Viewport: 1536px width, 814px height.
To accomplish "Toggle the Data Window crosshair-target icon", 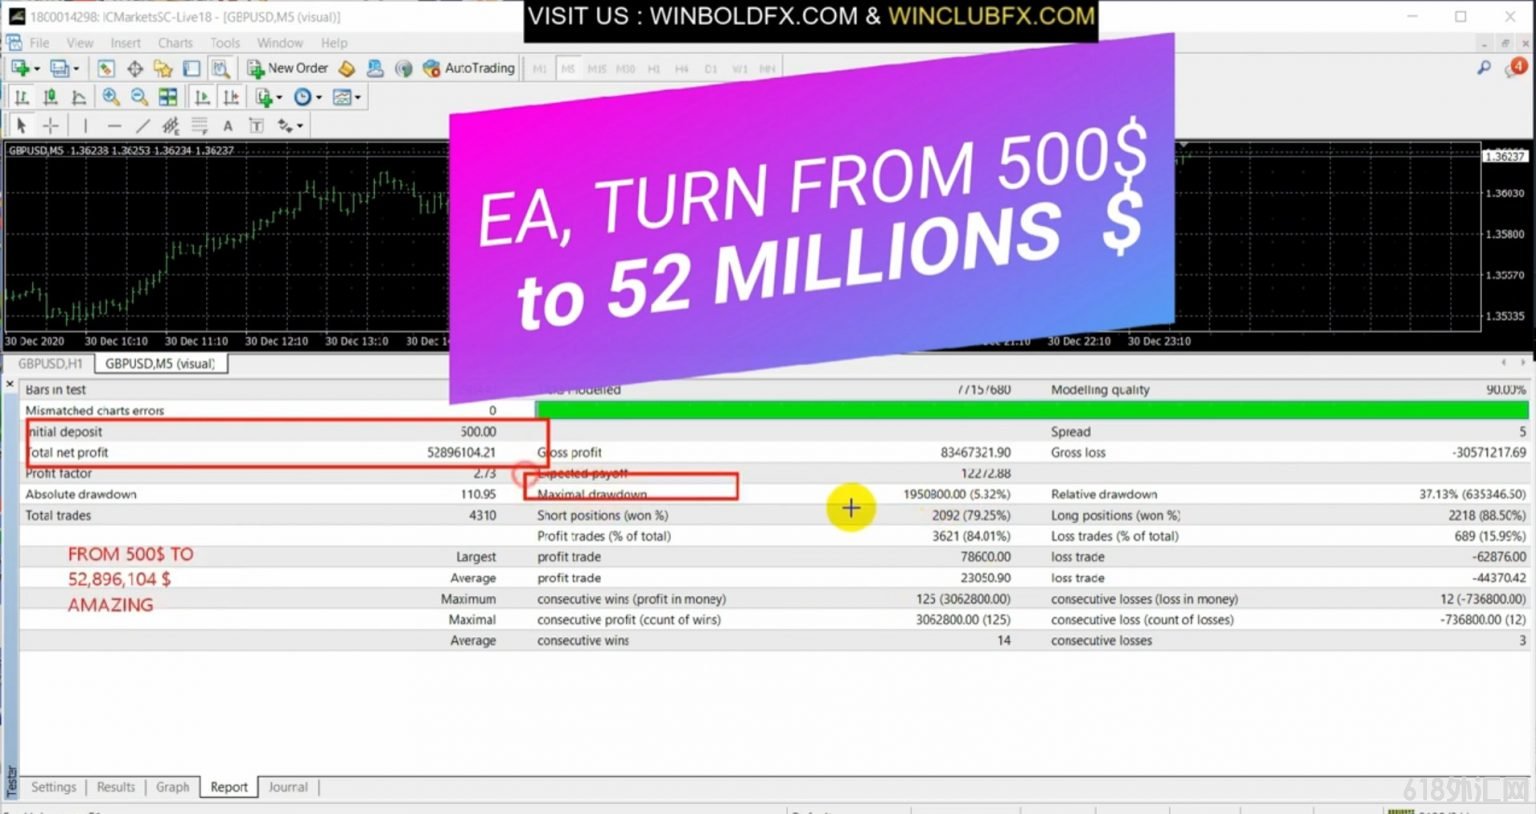I will coord(135,68).
